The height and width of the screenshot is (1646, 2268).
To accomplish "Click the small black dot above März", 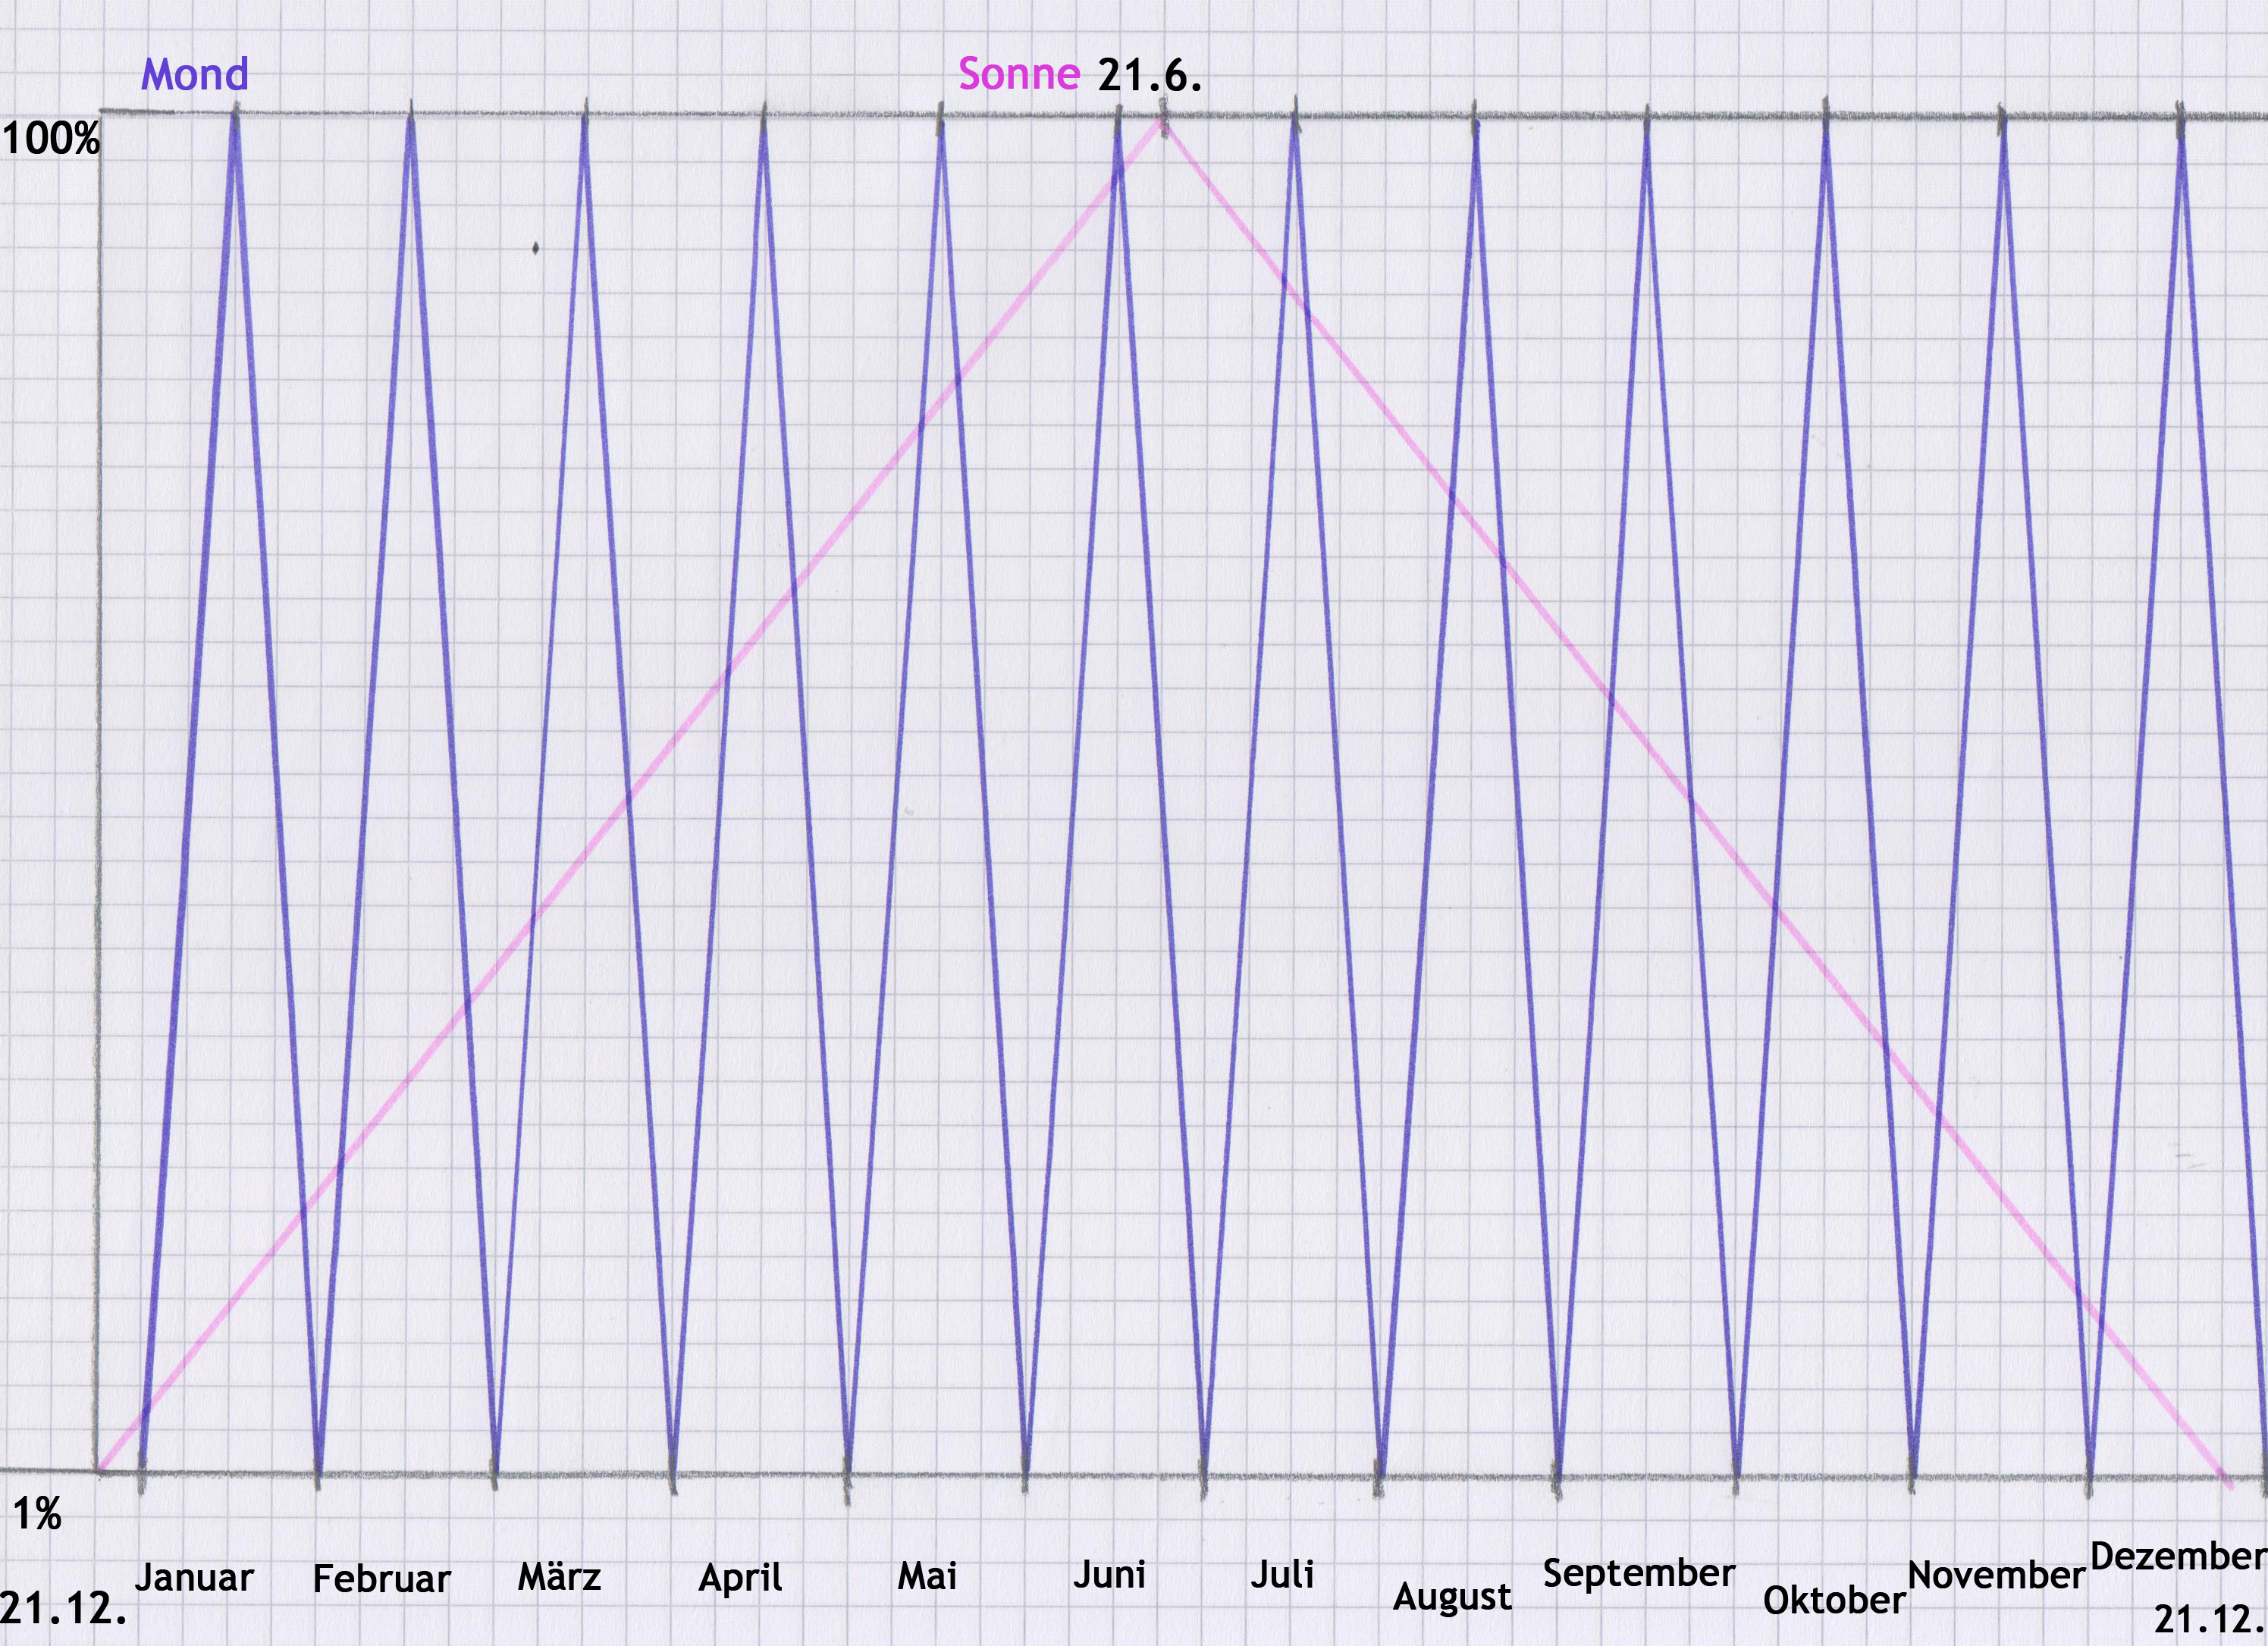I will (x=536, y=248).
